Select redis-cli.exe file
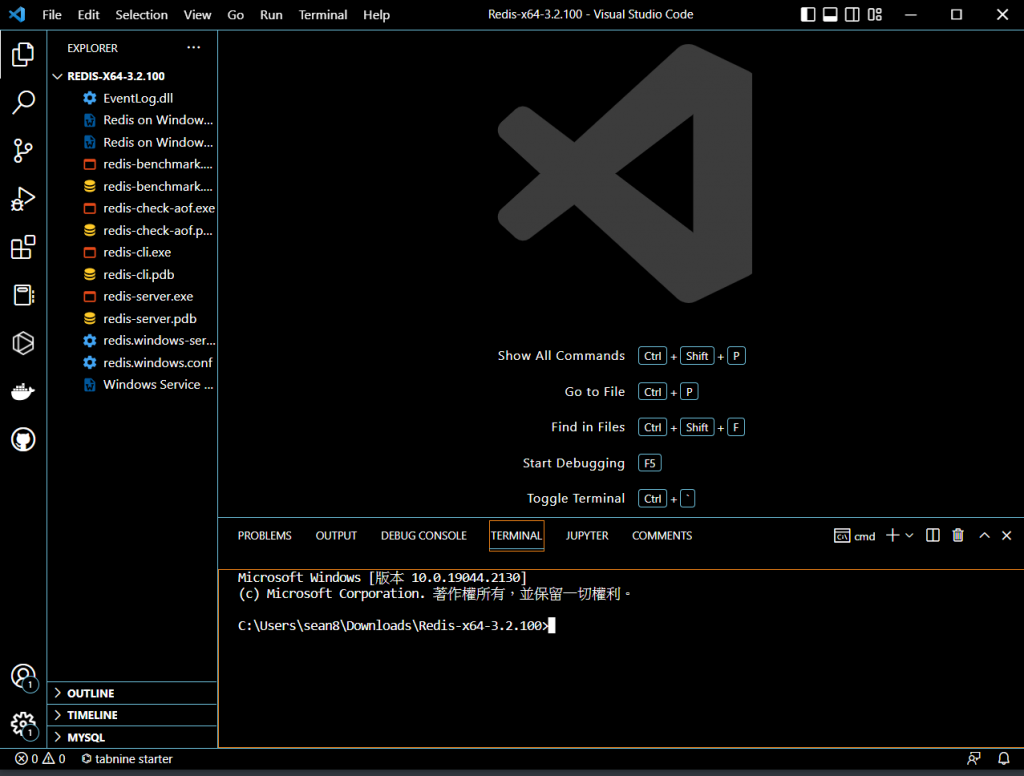The image size is (1024, 776). [x=133, y=252]
